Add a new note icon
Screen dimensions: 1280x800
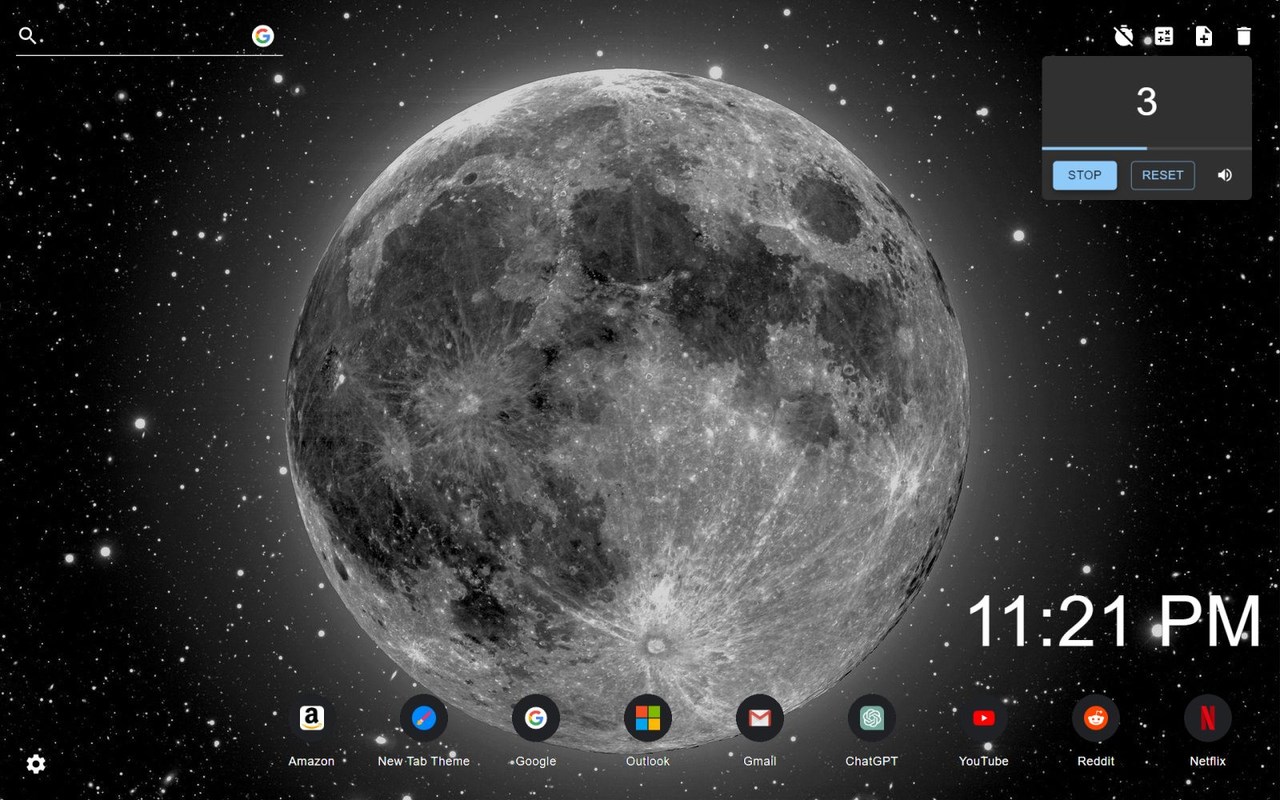tap(1204, 36)
